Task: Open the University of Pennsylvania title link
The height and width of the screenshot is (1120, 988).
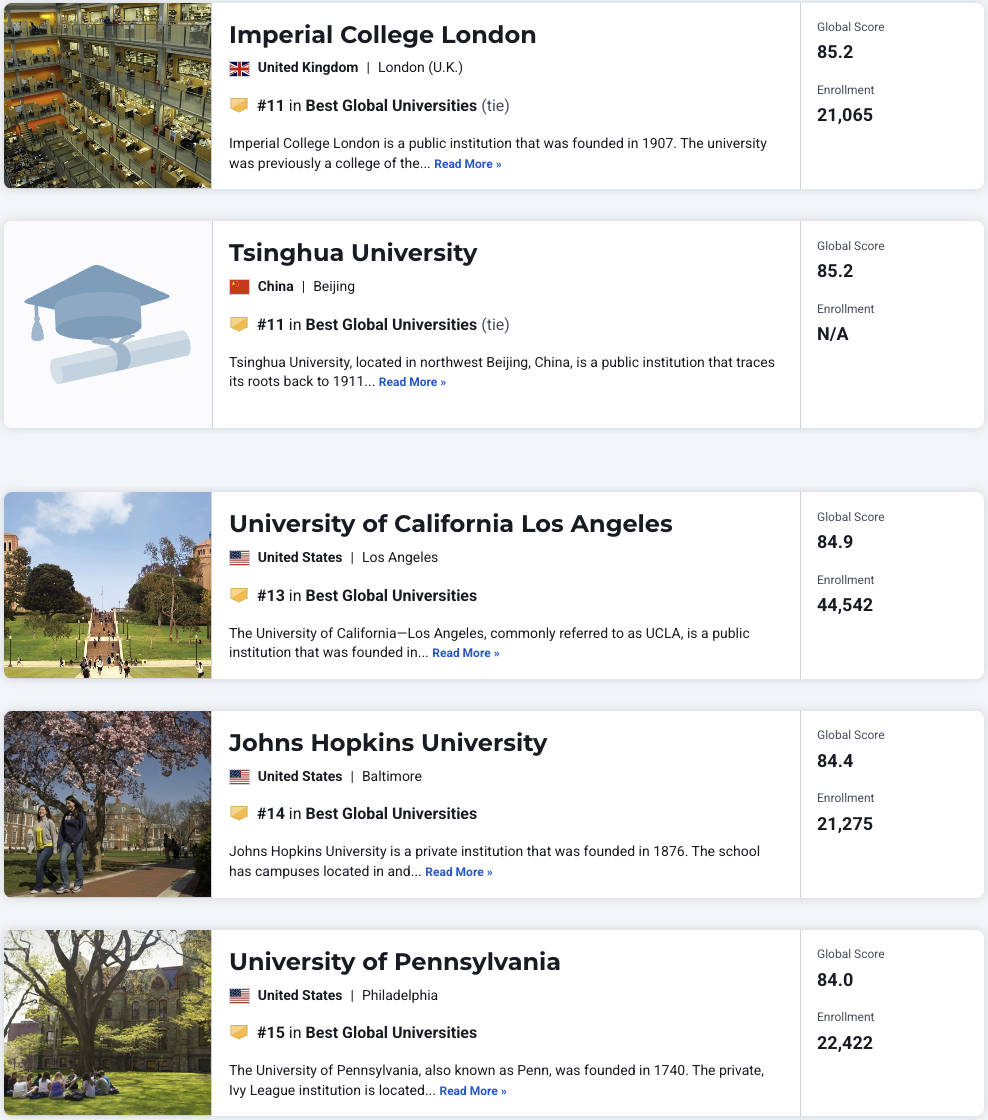Action: tap(394, 962)
